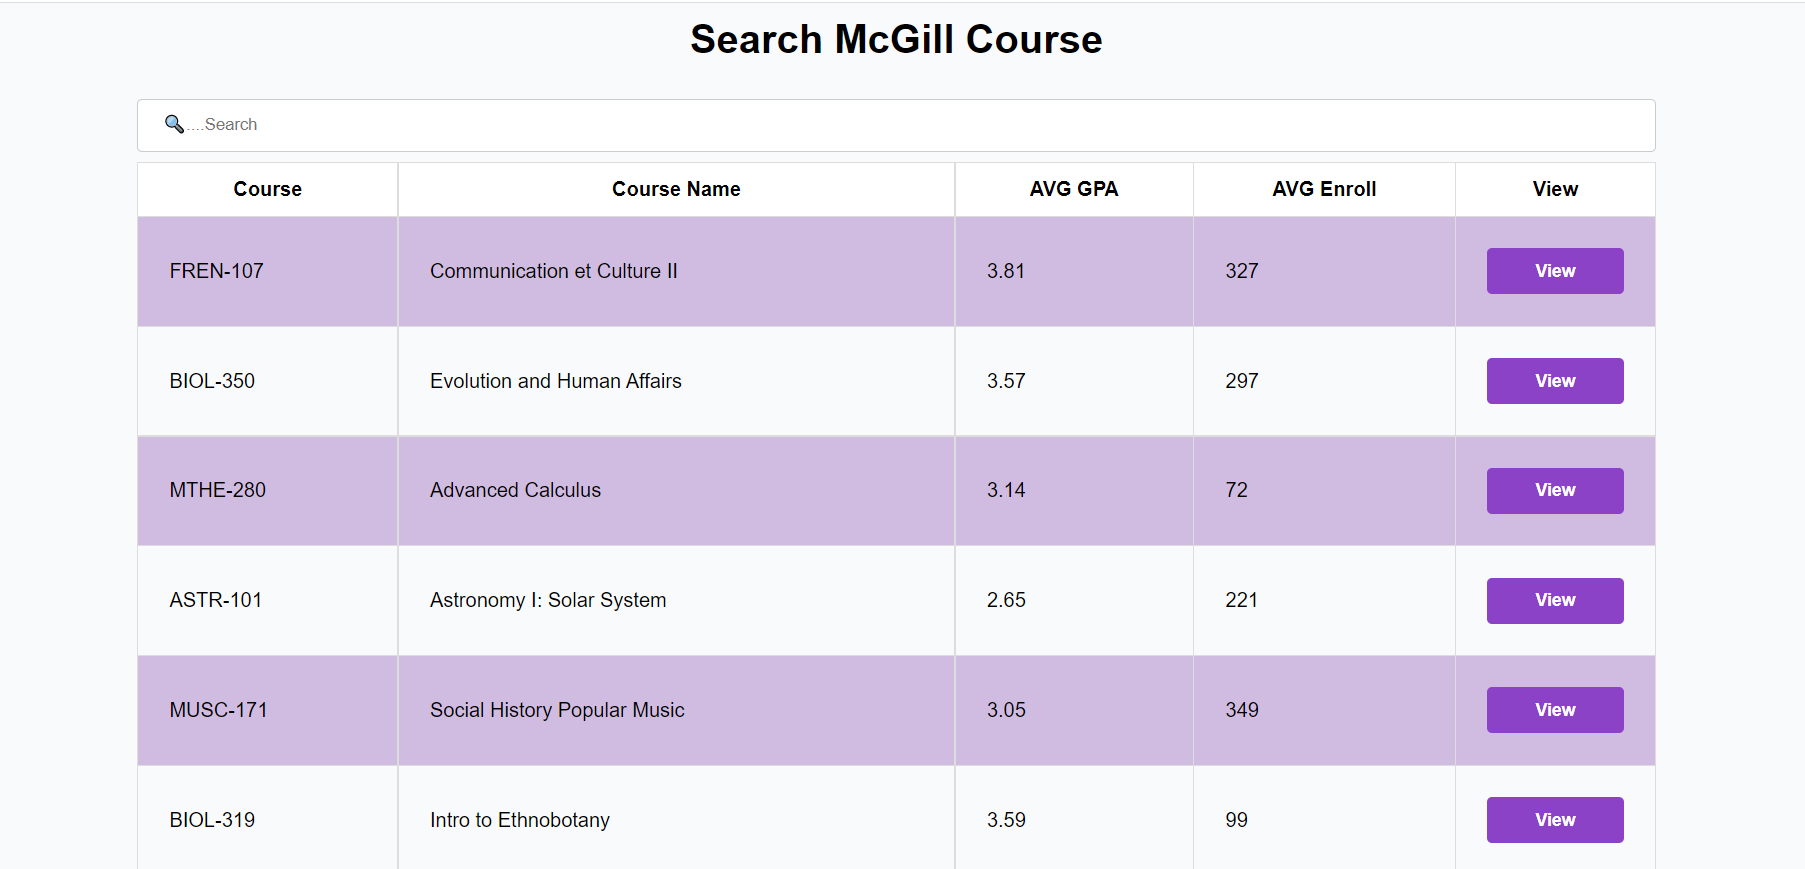1805x869 pixels.
Task: Open View for BIOL-350 course
Action: point(1554,381)
